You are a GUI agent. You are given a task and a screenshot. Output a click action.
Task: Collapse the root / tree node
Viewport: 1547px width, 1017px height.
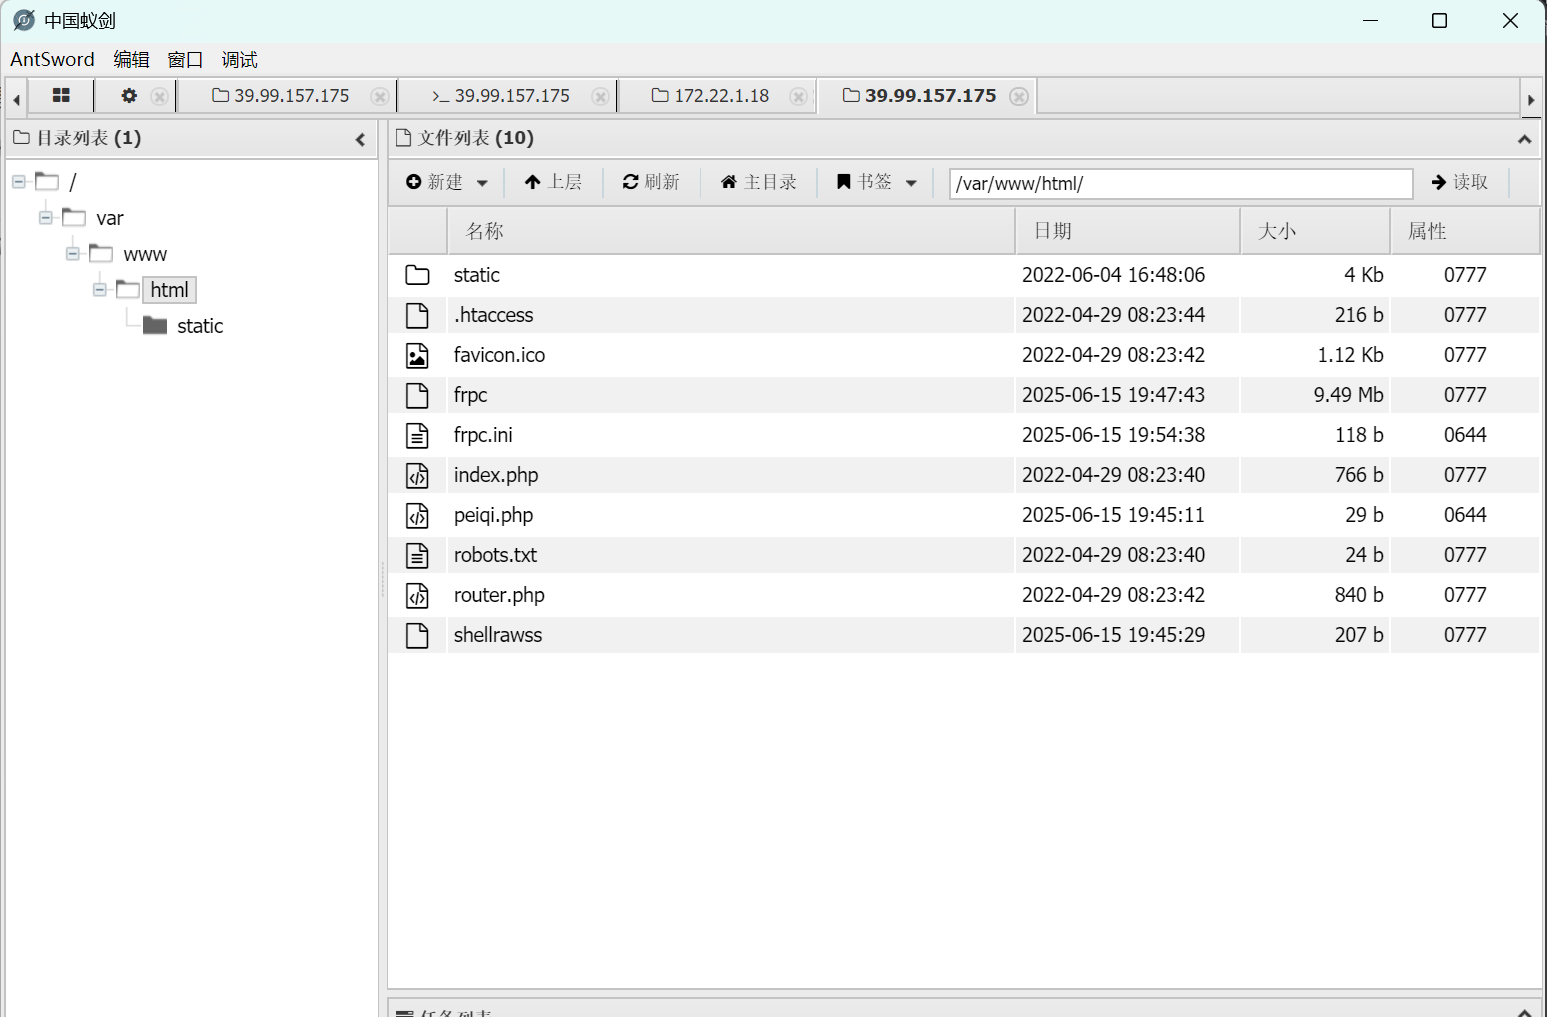19,182
